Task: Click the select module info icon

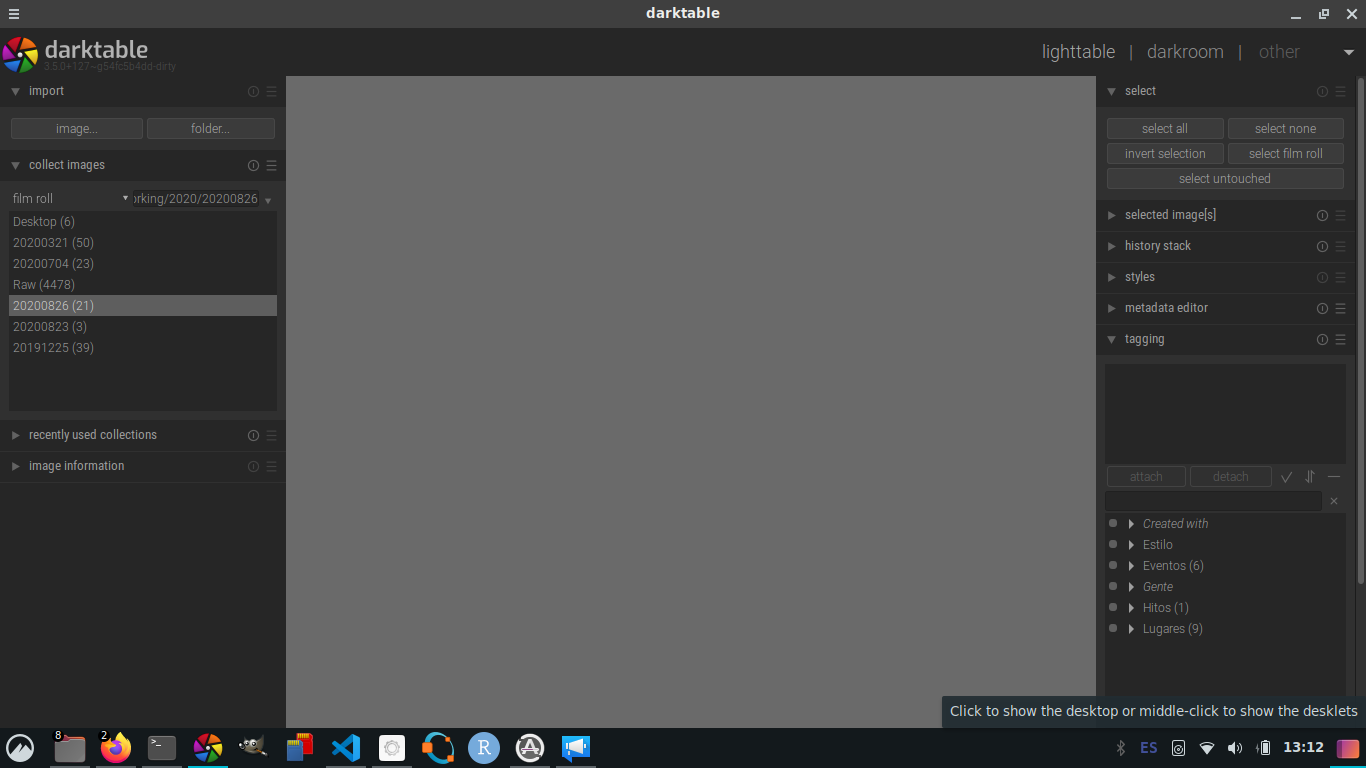Action: pyautogui.click(x=1322, y=91)
